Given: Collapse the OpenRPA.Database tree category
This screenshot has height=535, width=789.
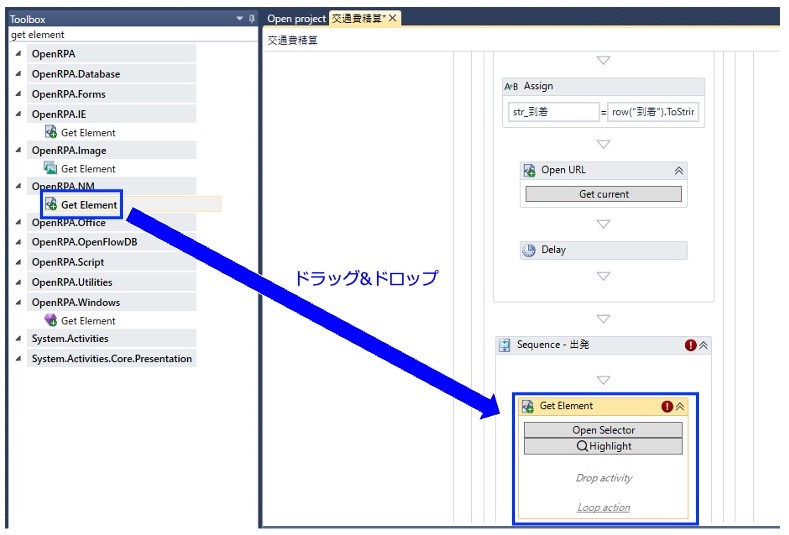Looking at the screenshot, I should click(18, 73).
